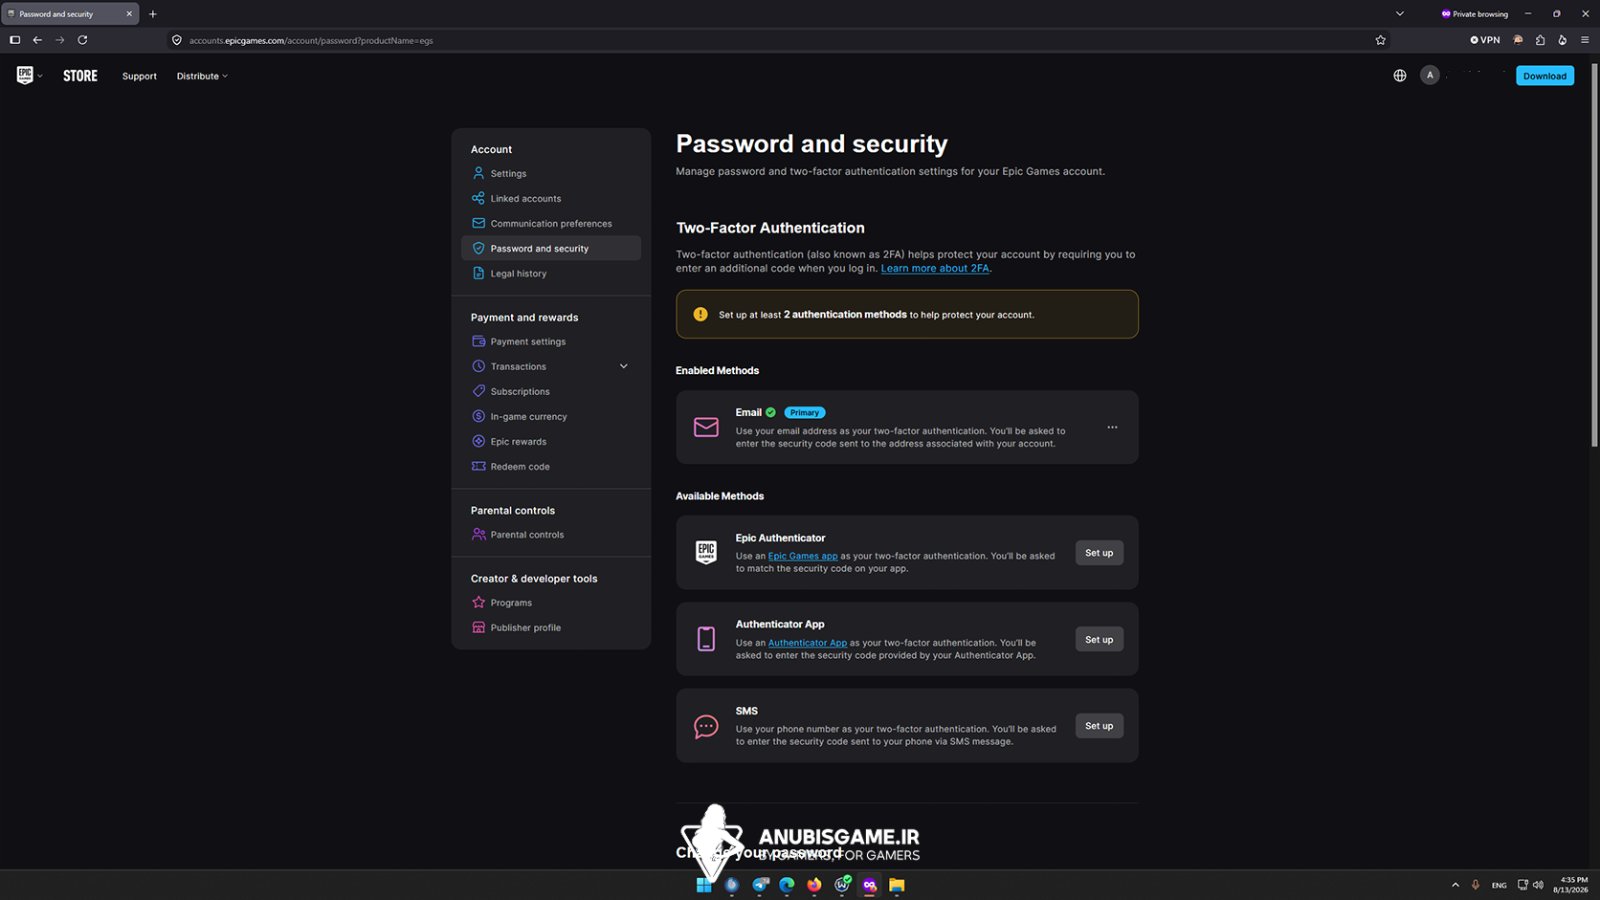Open the language globe selector
The width and height of the screenshot is (1600, 900).
[1400, 76]
